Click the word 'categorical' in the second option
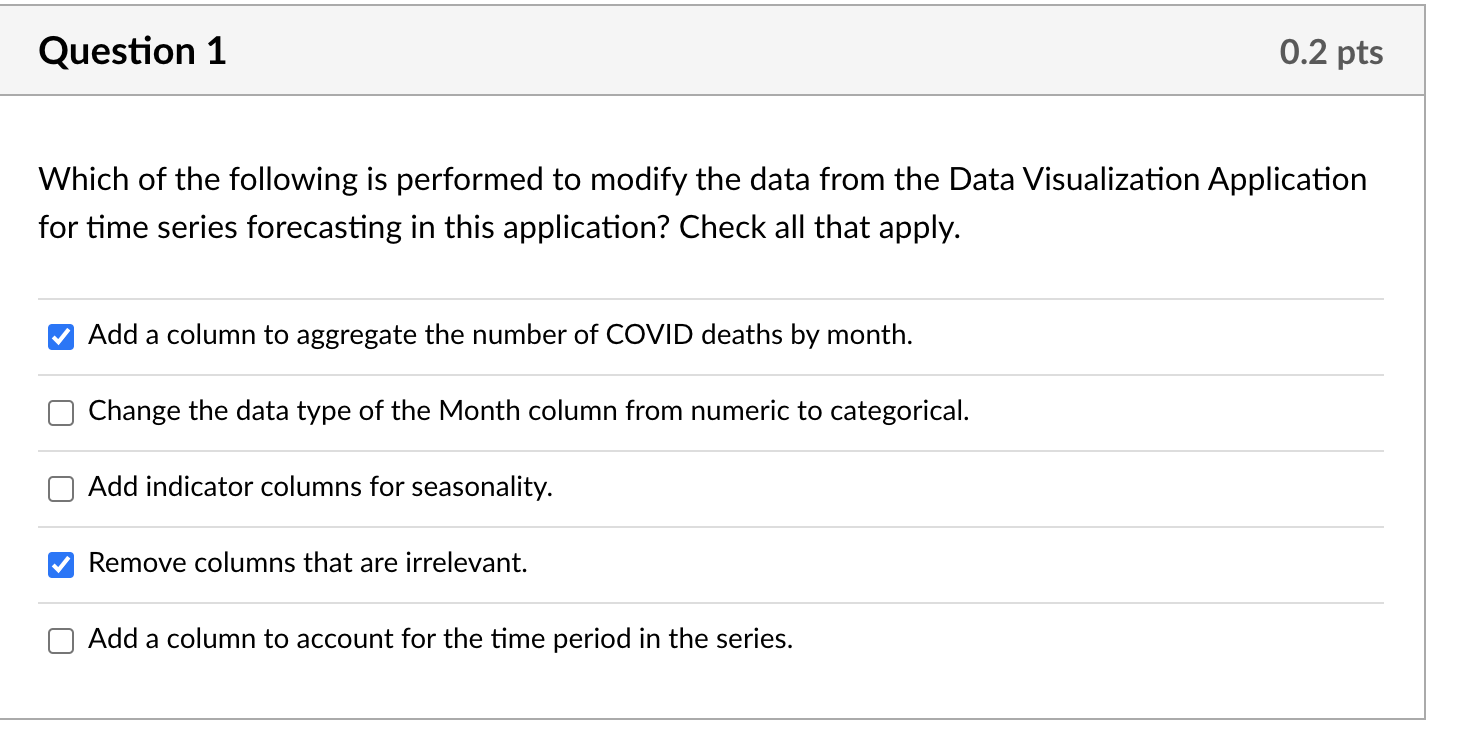This screenshot has height=732, width=1462. [907, 411]
